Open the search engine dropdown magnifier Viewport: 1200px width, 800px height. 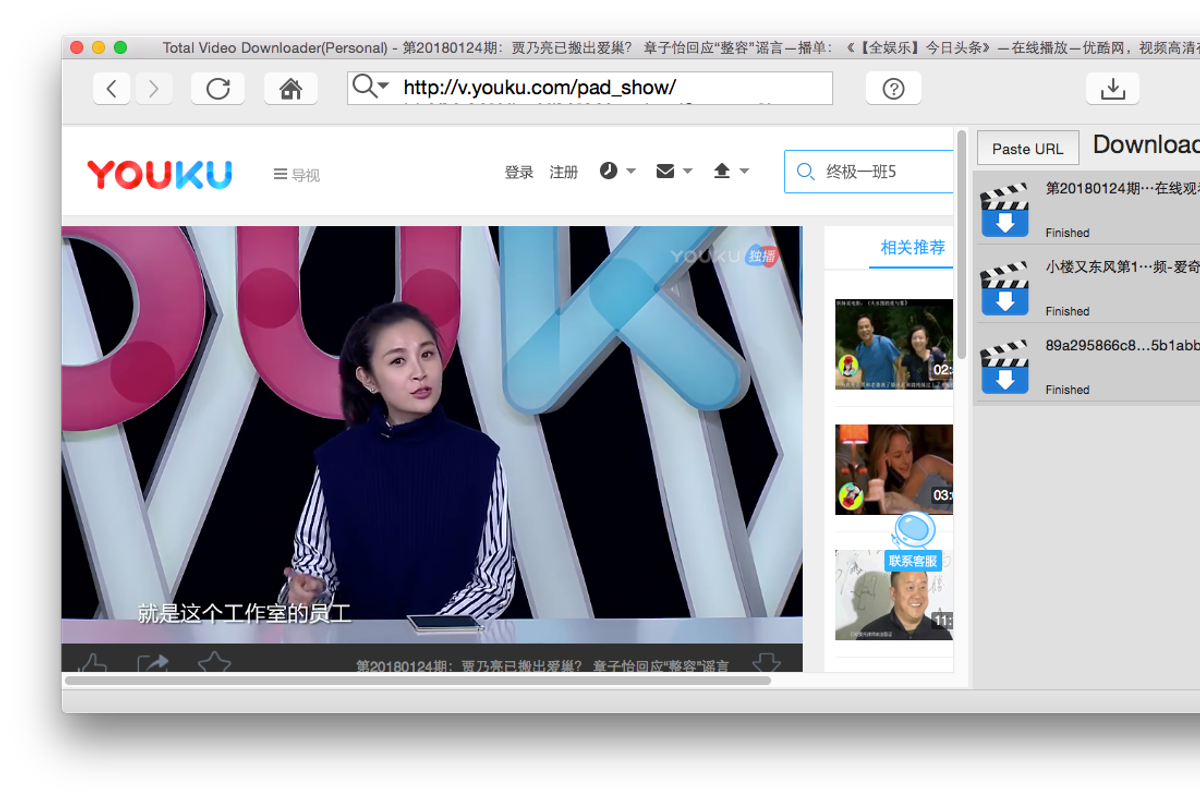tap(370, 87)
